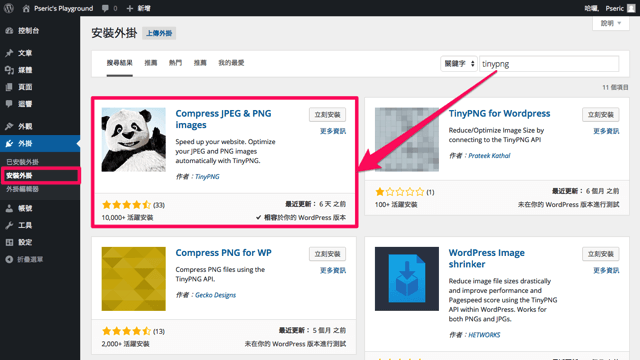Click the WordPress logo icon
Screen dimensions: 640x360
click(9, 8)
